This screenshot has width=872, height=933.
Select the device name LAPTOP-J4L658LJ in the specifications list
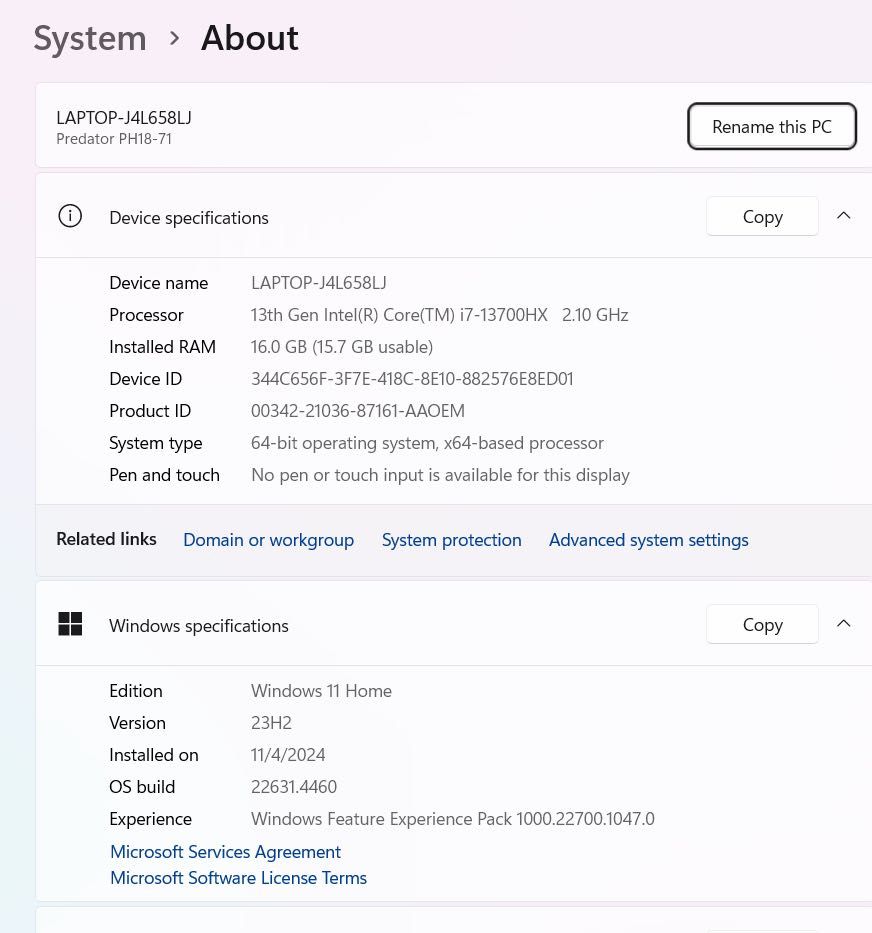coord(318,283)
